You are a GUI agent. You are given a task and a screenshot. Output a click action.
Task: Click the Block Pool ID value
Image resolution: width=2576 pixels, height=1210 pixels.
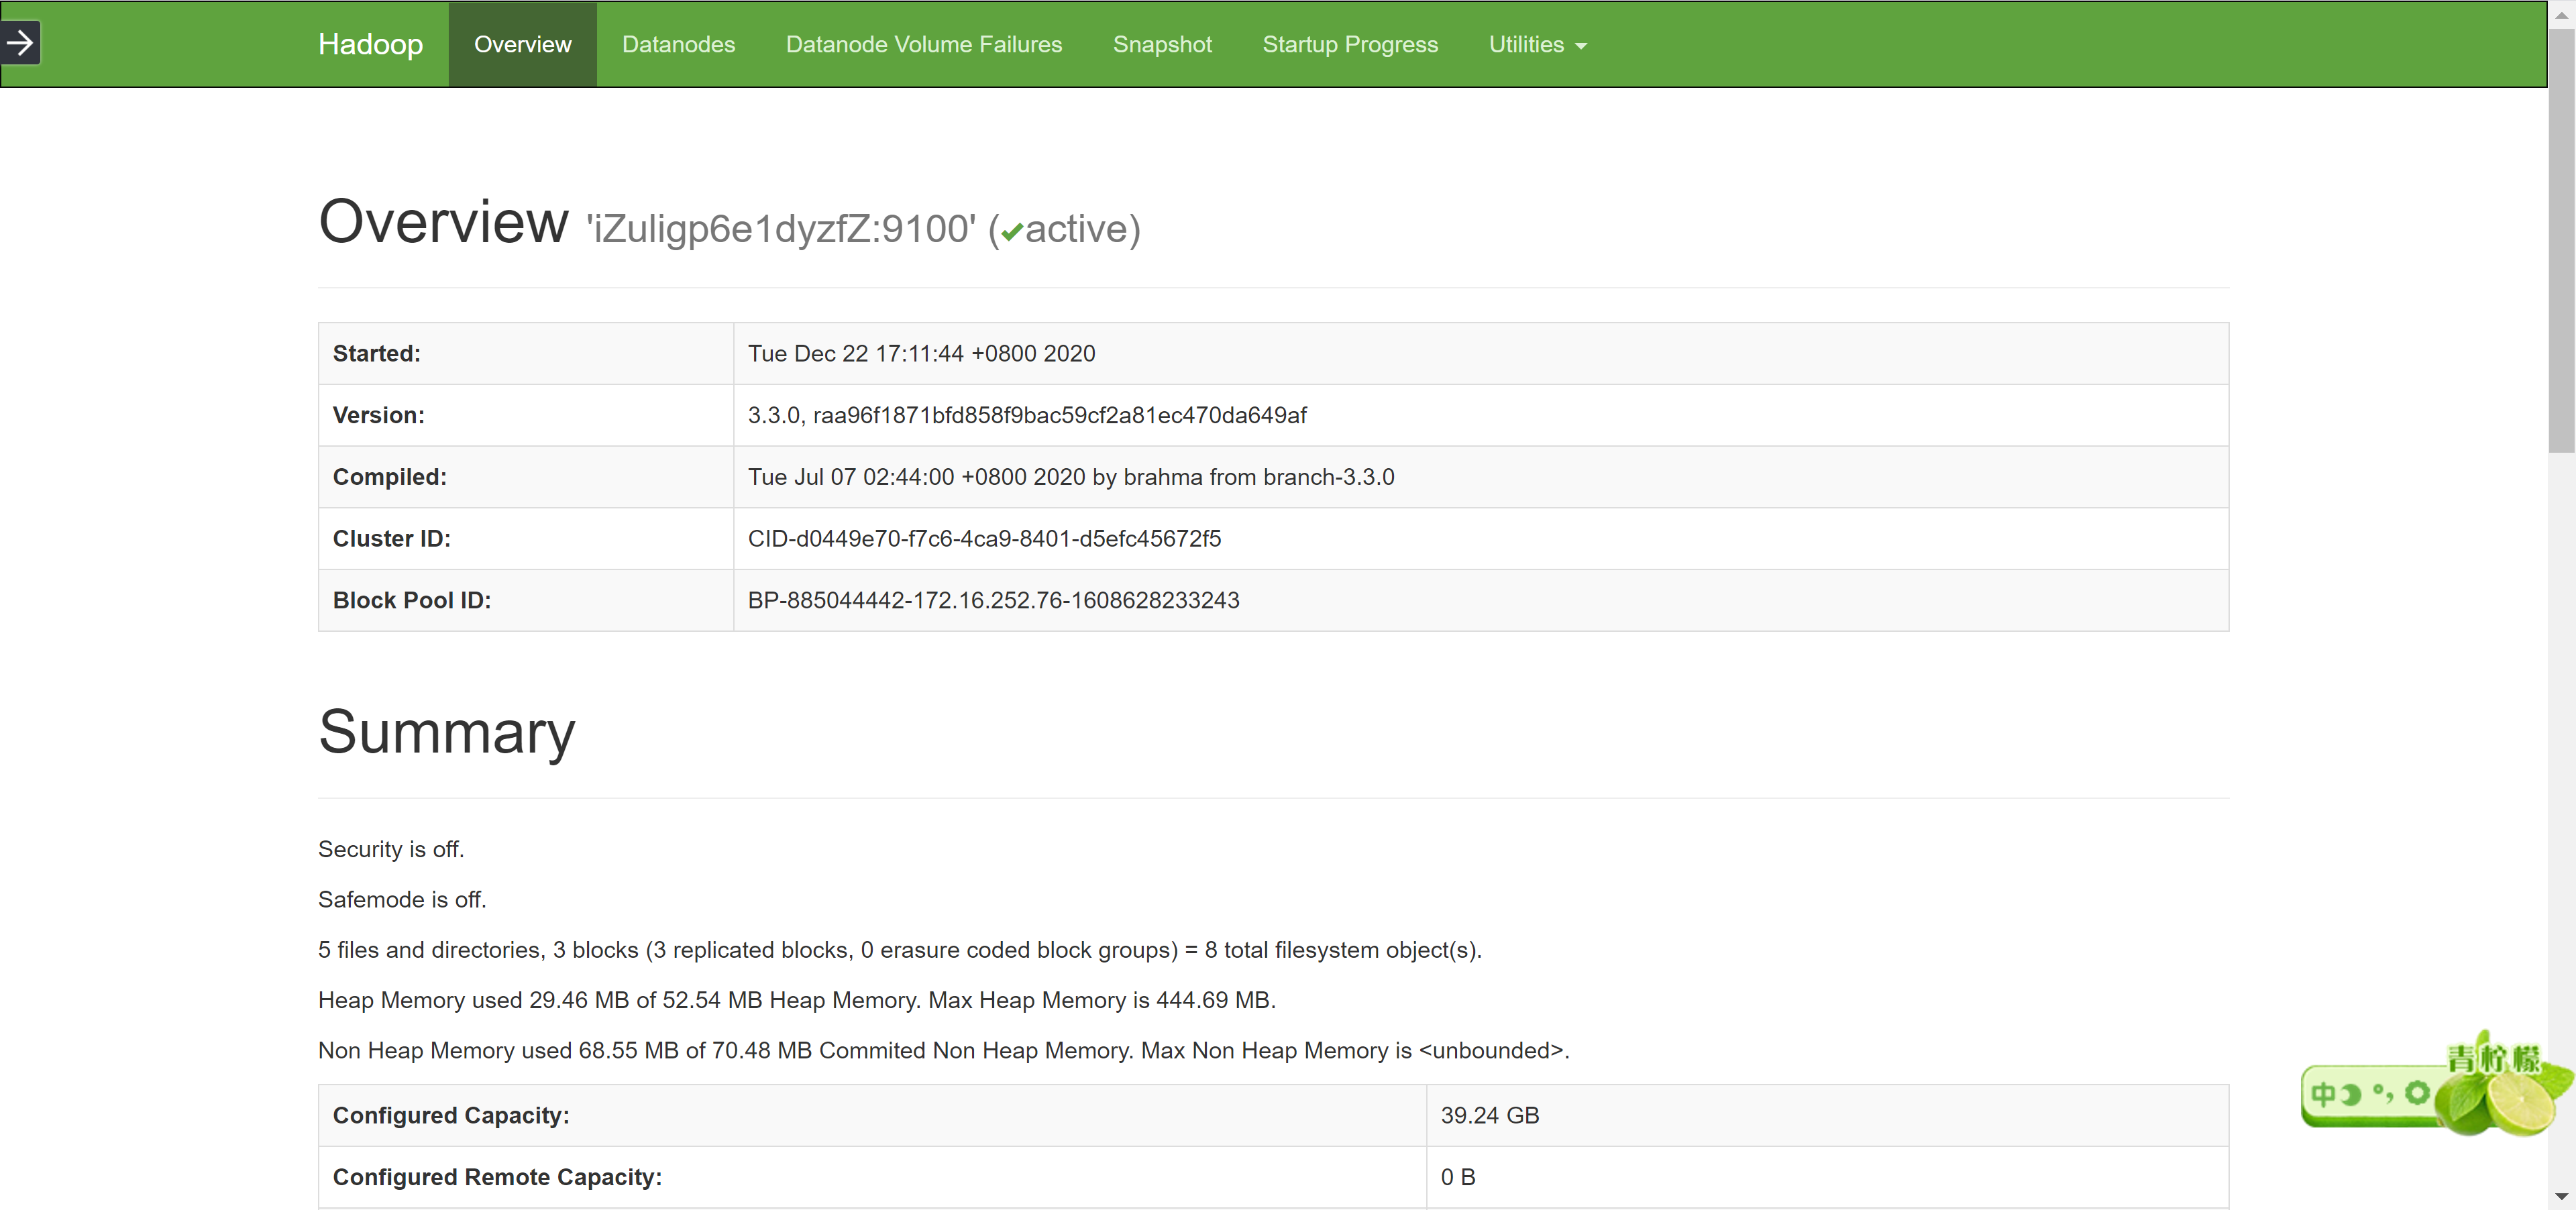(993, 600)
